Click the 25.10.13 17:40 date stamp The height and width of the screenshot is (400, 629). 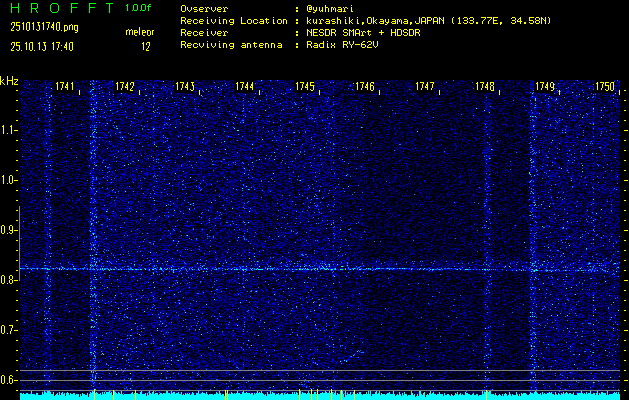click(x=42, y=47)
